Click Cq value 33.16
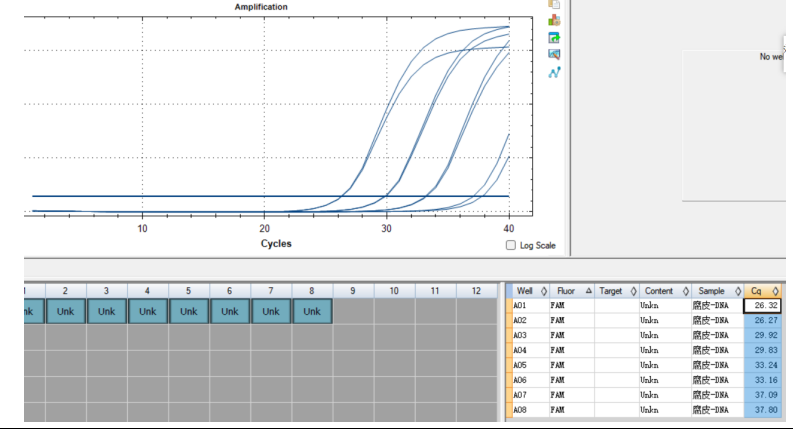Image resolution: width=793 pixels, height=430 pixels. pyautogui.click(x=763, y=380)
